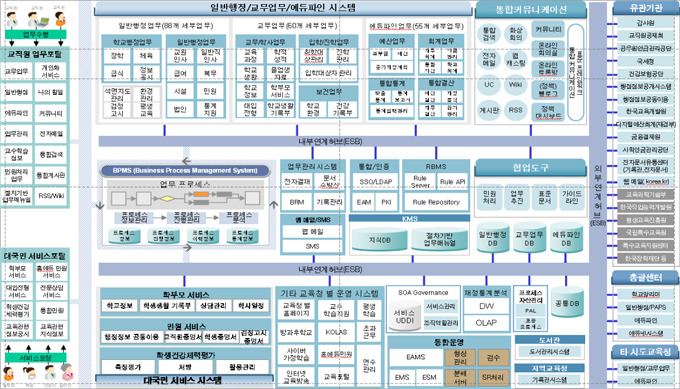Select the 타 시도교육청 header tab
Viewport: 680px width, 389px height.
646,352
